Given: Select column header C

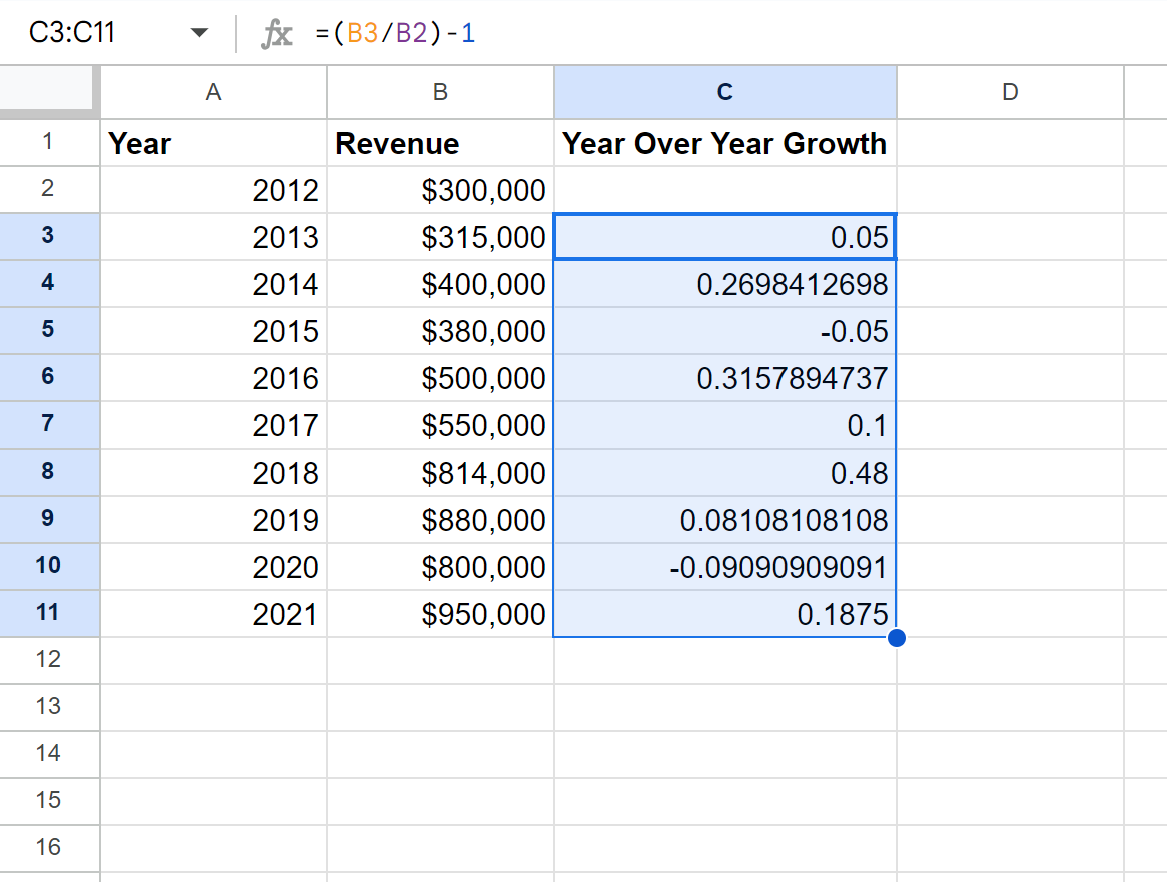Looking at the screenshot, I should pos(724,92).
